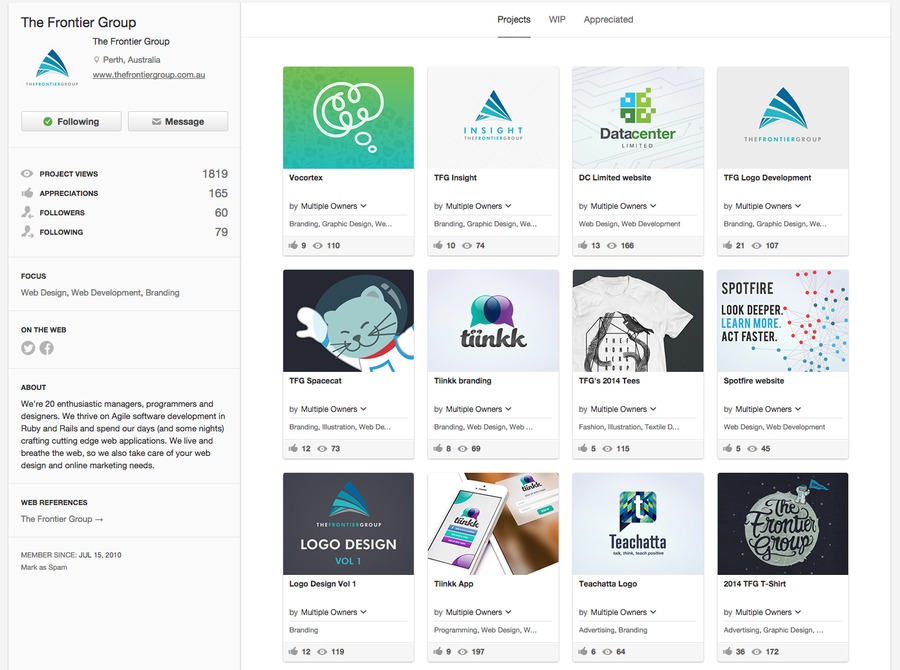Click the Following person icon in stats
The width and height of the screenshot is (900, 670).
tap(27, 232)
